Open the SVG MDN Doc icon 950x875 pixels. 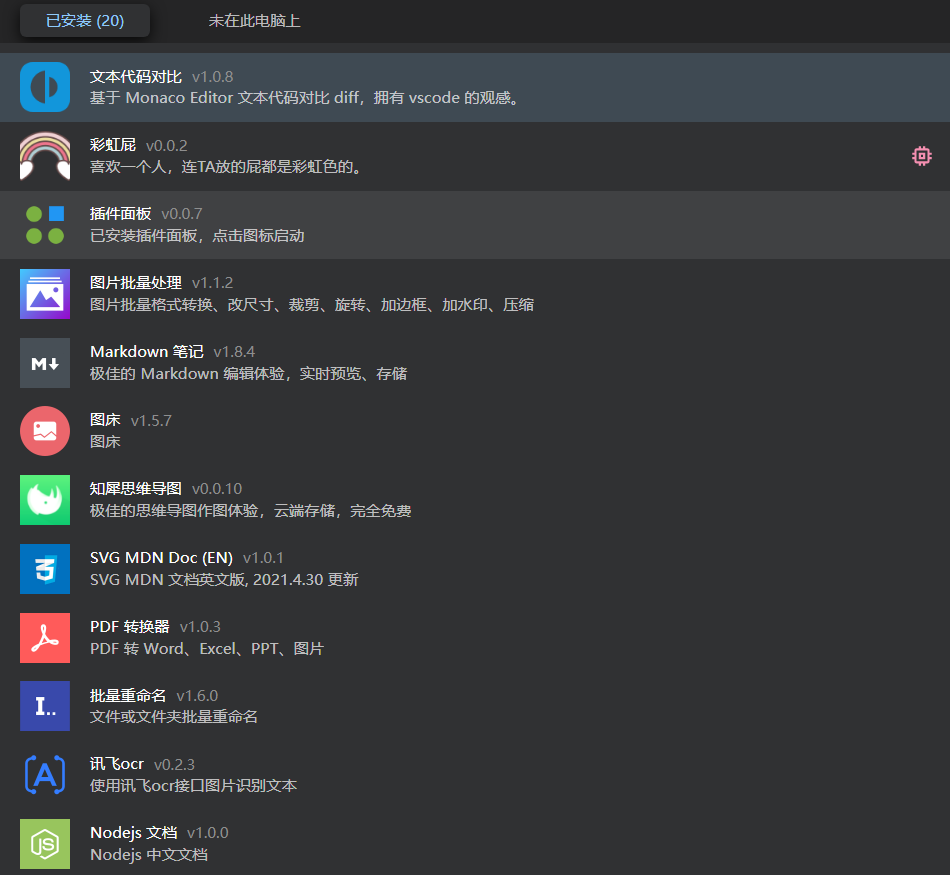pos(45,569)
